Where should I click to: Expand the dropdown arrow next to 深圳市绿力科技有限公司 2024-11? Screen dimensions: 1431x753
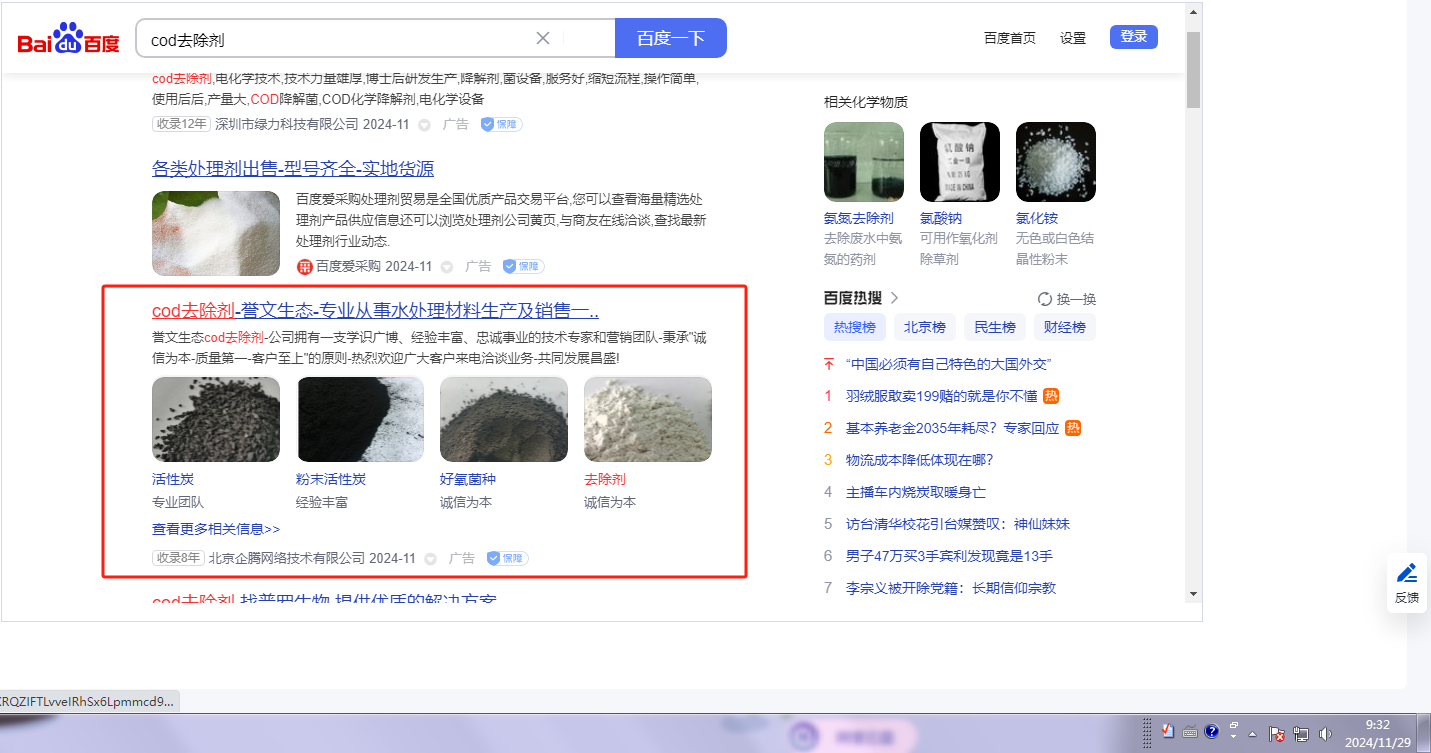[424, 125]
